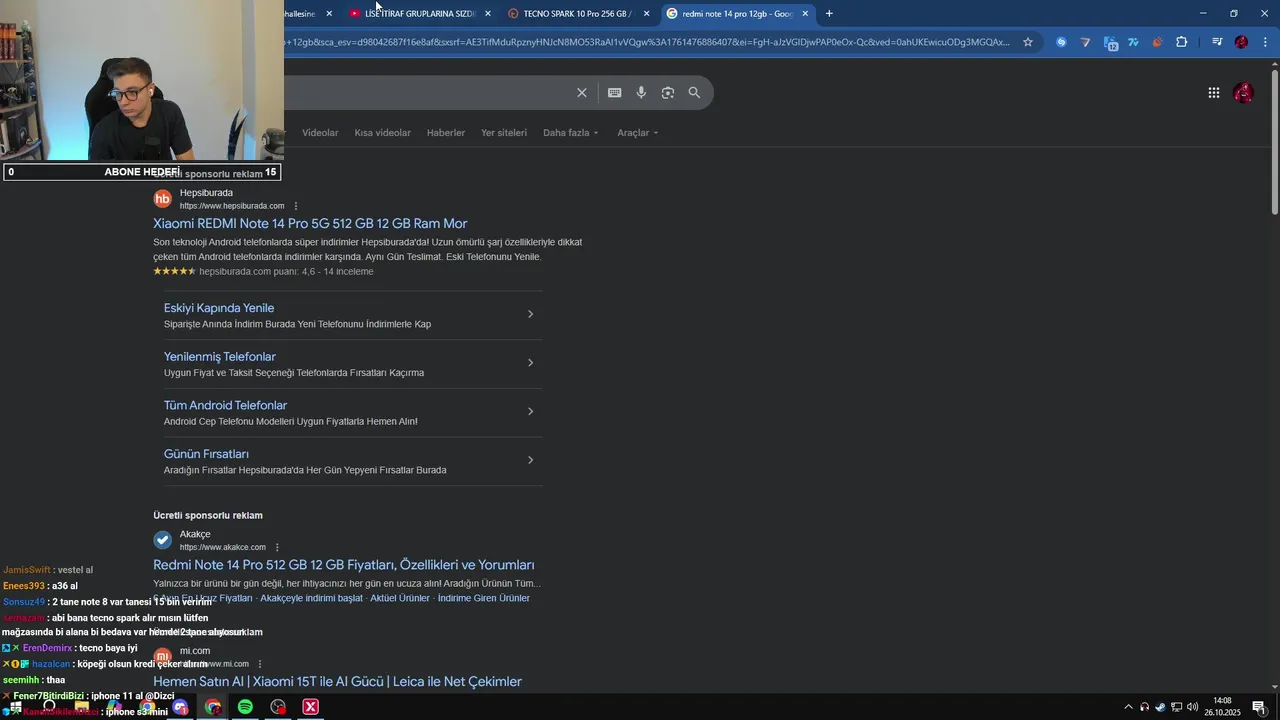Open the Akakçeyle indirimi başlat sitelink
Viewport: 1280px width, 720px height.
point(311,598)
